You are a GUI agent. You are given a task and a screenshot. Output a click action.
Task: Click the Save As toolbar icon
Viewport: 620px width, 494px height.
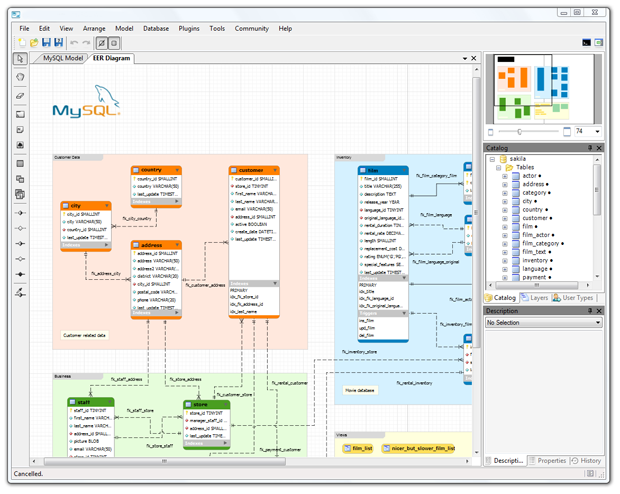click(59, 43)
